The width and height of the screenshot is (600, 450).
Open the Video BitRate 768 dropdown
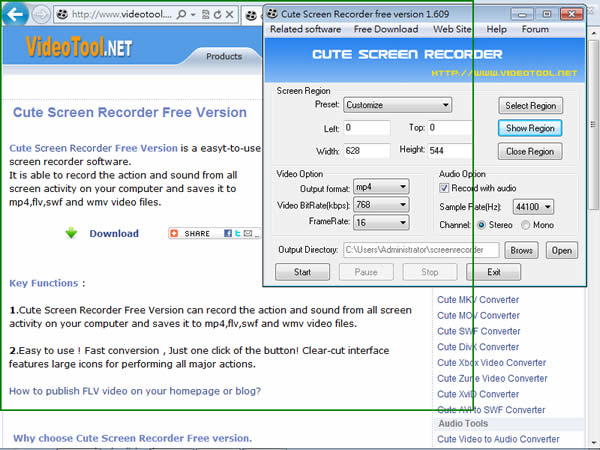point(381,205)
